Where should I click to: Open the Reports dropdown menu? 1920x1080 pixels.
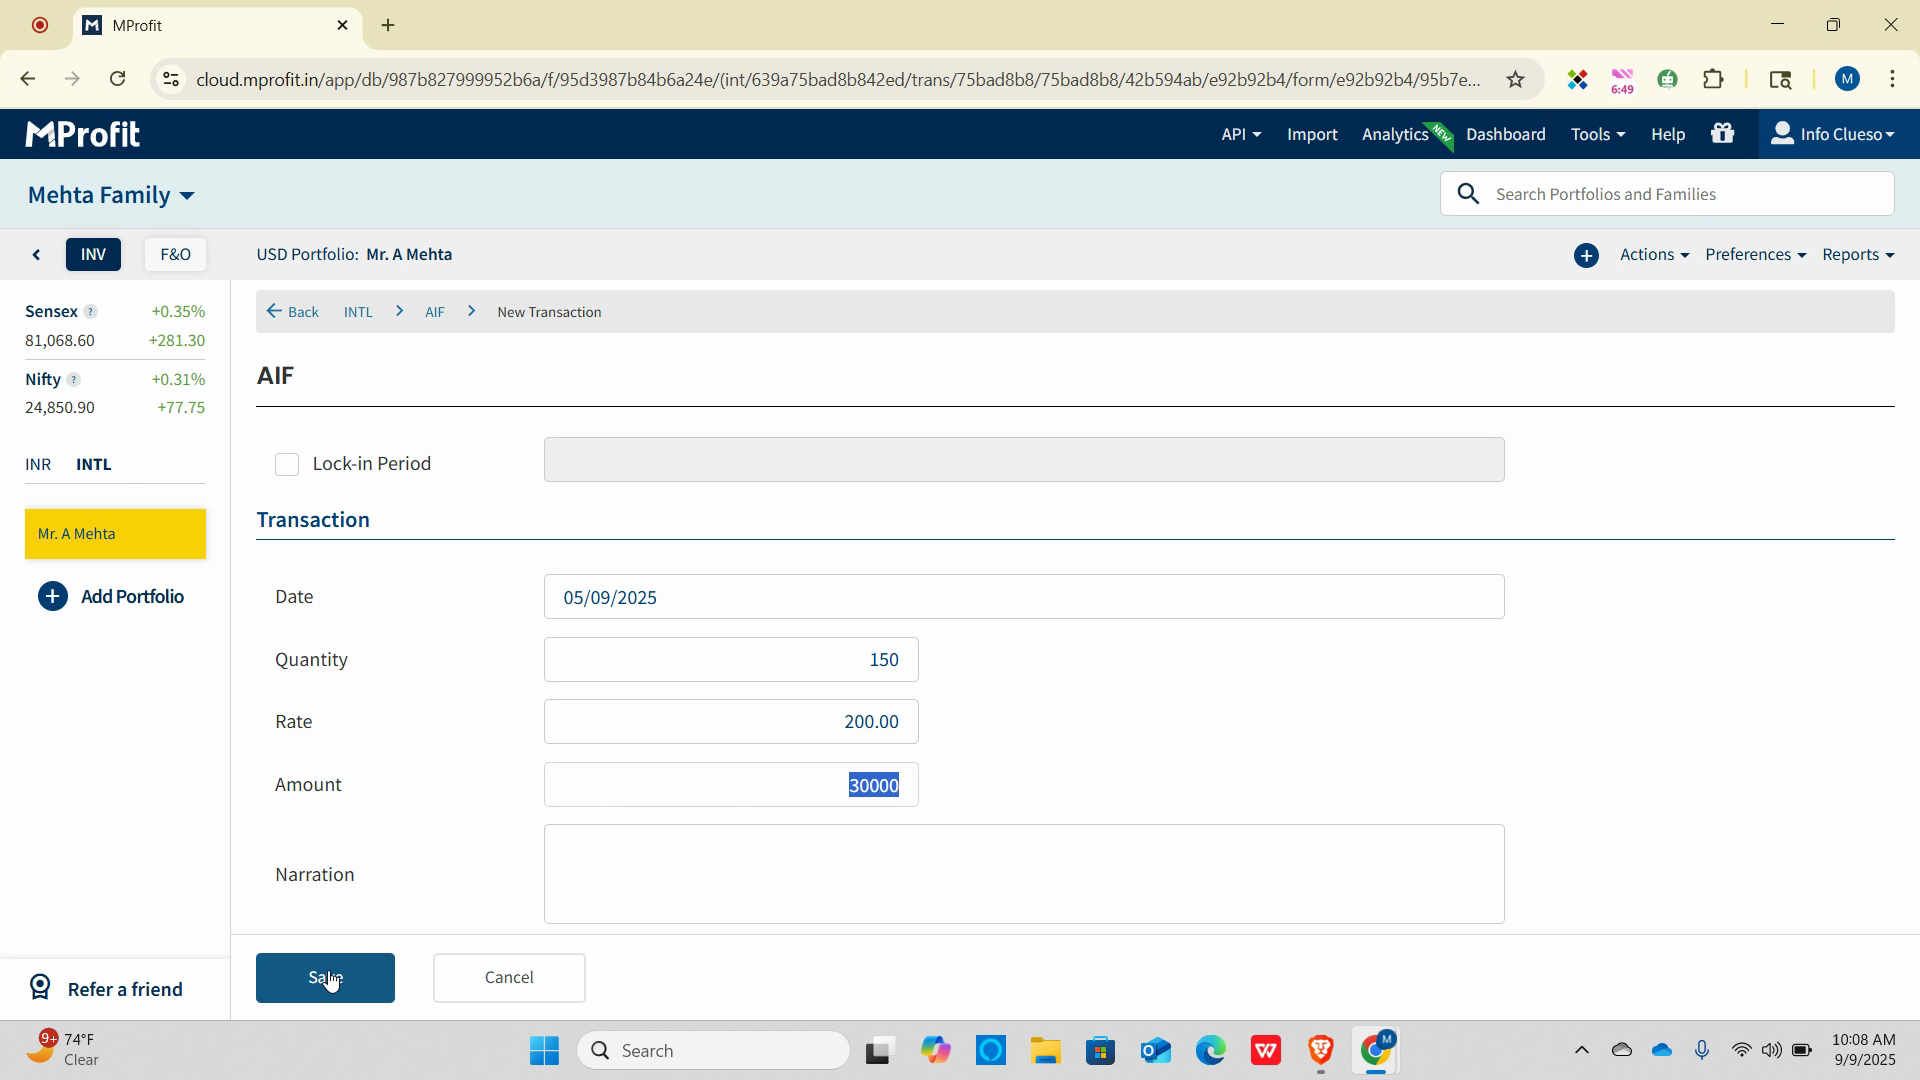[x=1857, y=255]
